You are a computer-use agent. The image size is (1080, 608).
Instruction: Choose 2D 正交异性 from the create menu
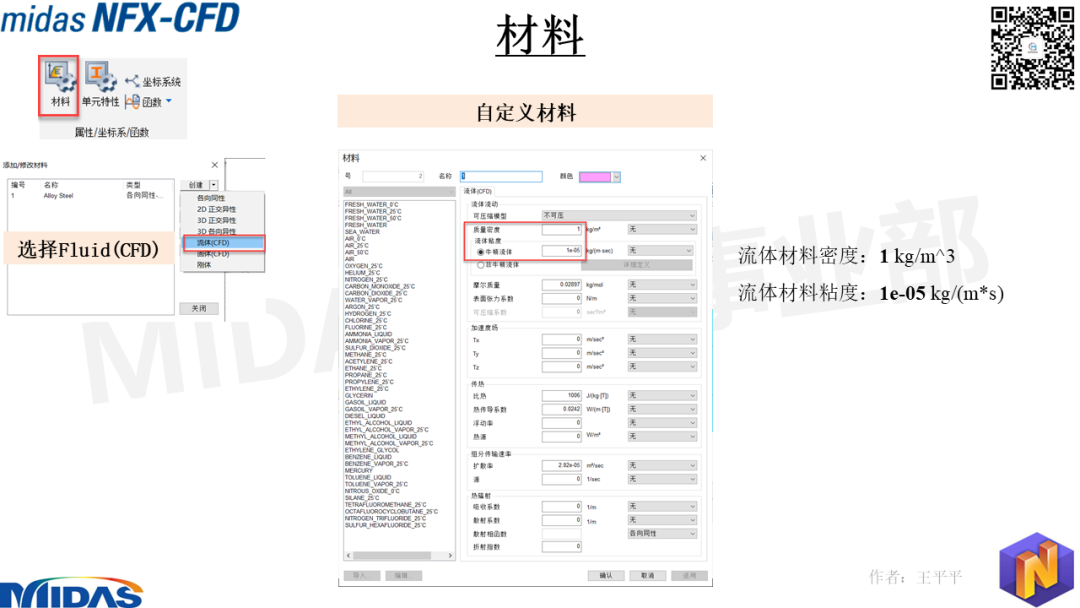[216, 209]
